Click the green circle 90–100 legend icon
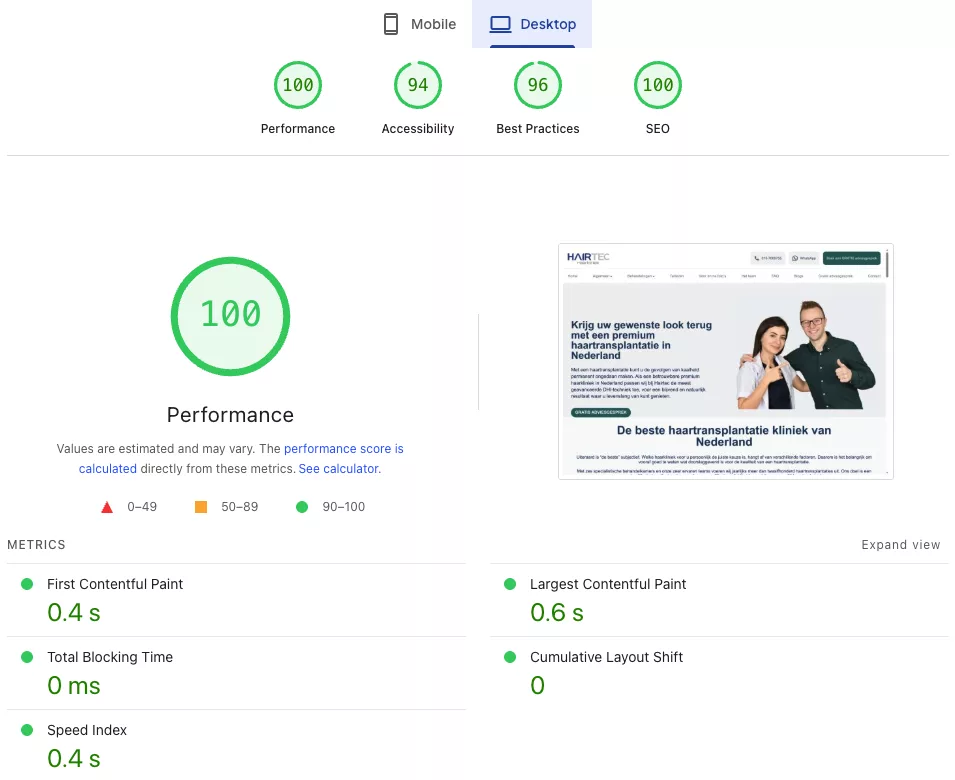The image size is (955, 780). click(x=302, y=507)
